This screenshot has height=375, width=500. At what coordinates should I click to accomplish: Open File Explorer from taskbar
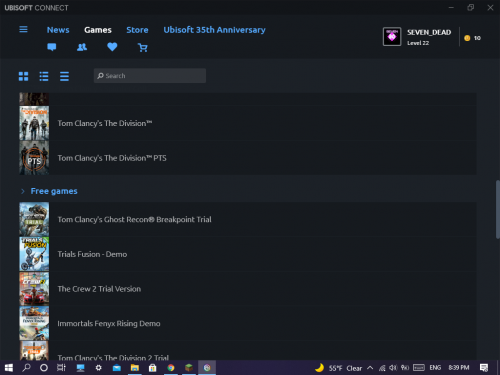135,368
